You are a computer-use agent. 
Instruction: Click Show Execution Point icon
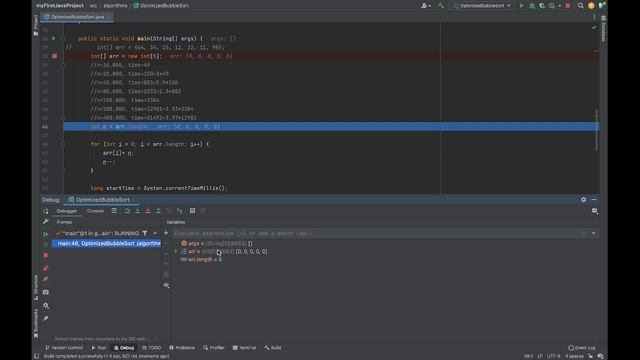(114, 211)
